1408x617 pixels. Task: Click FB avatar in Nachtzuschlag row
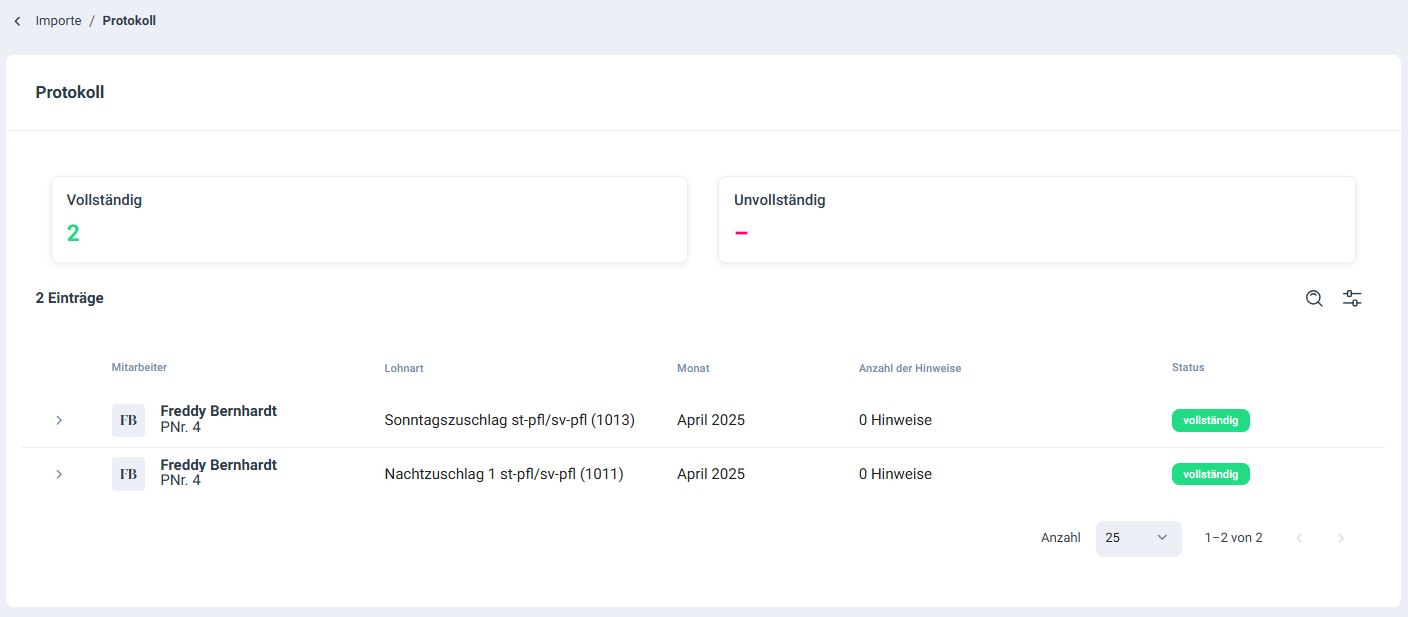pyautogui.click(x=128, y=474)
